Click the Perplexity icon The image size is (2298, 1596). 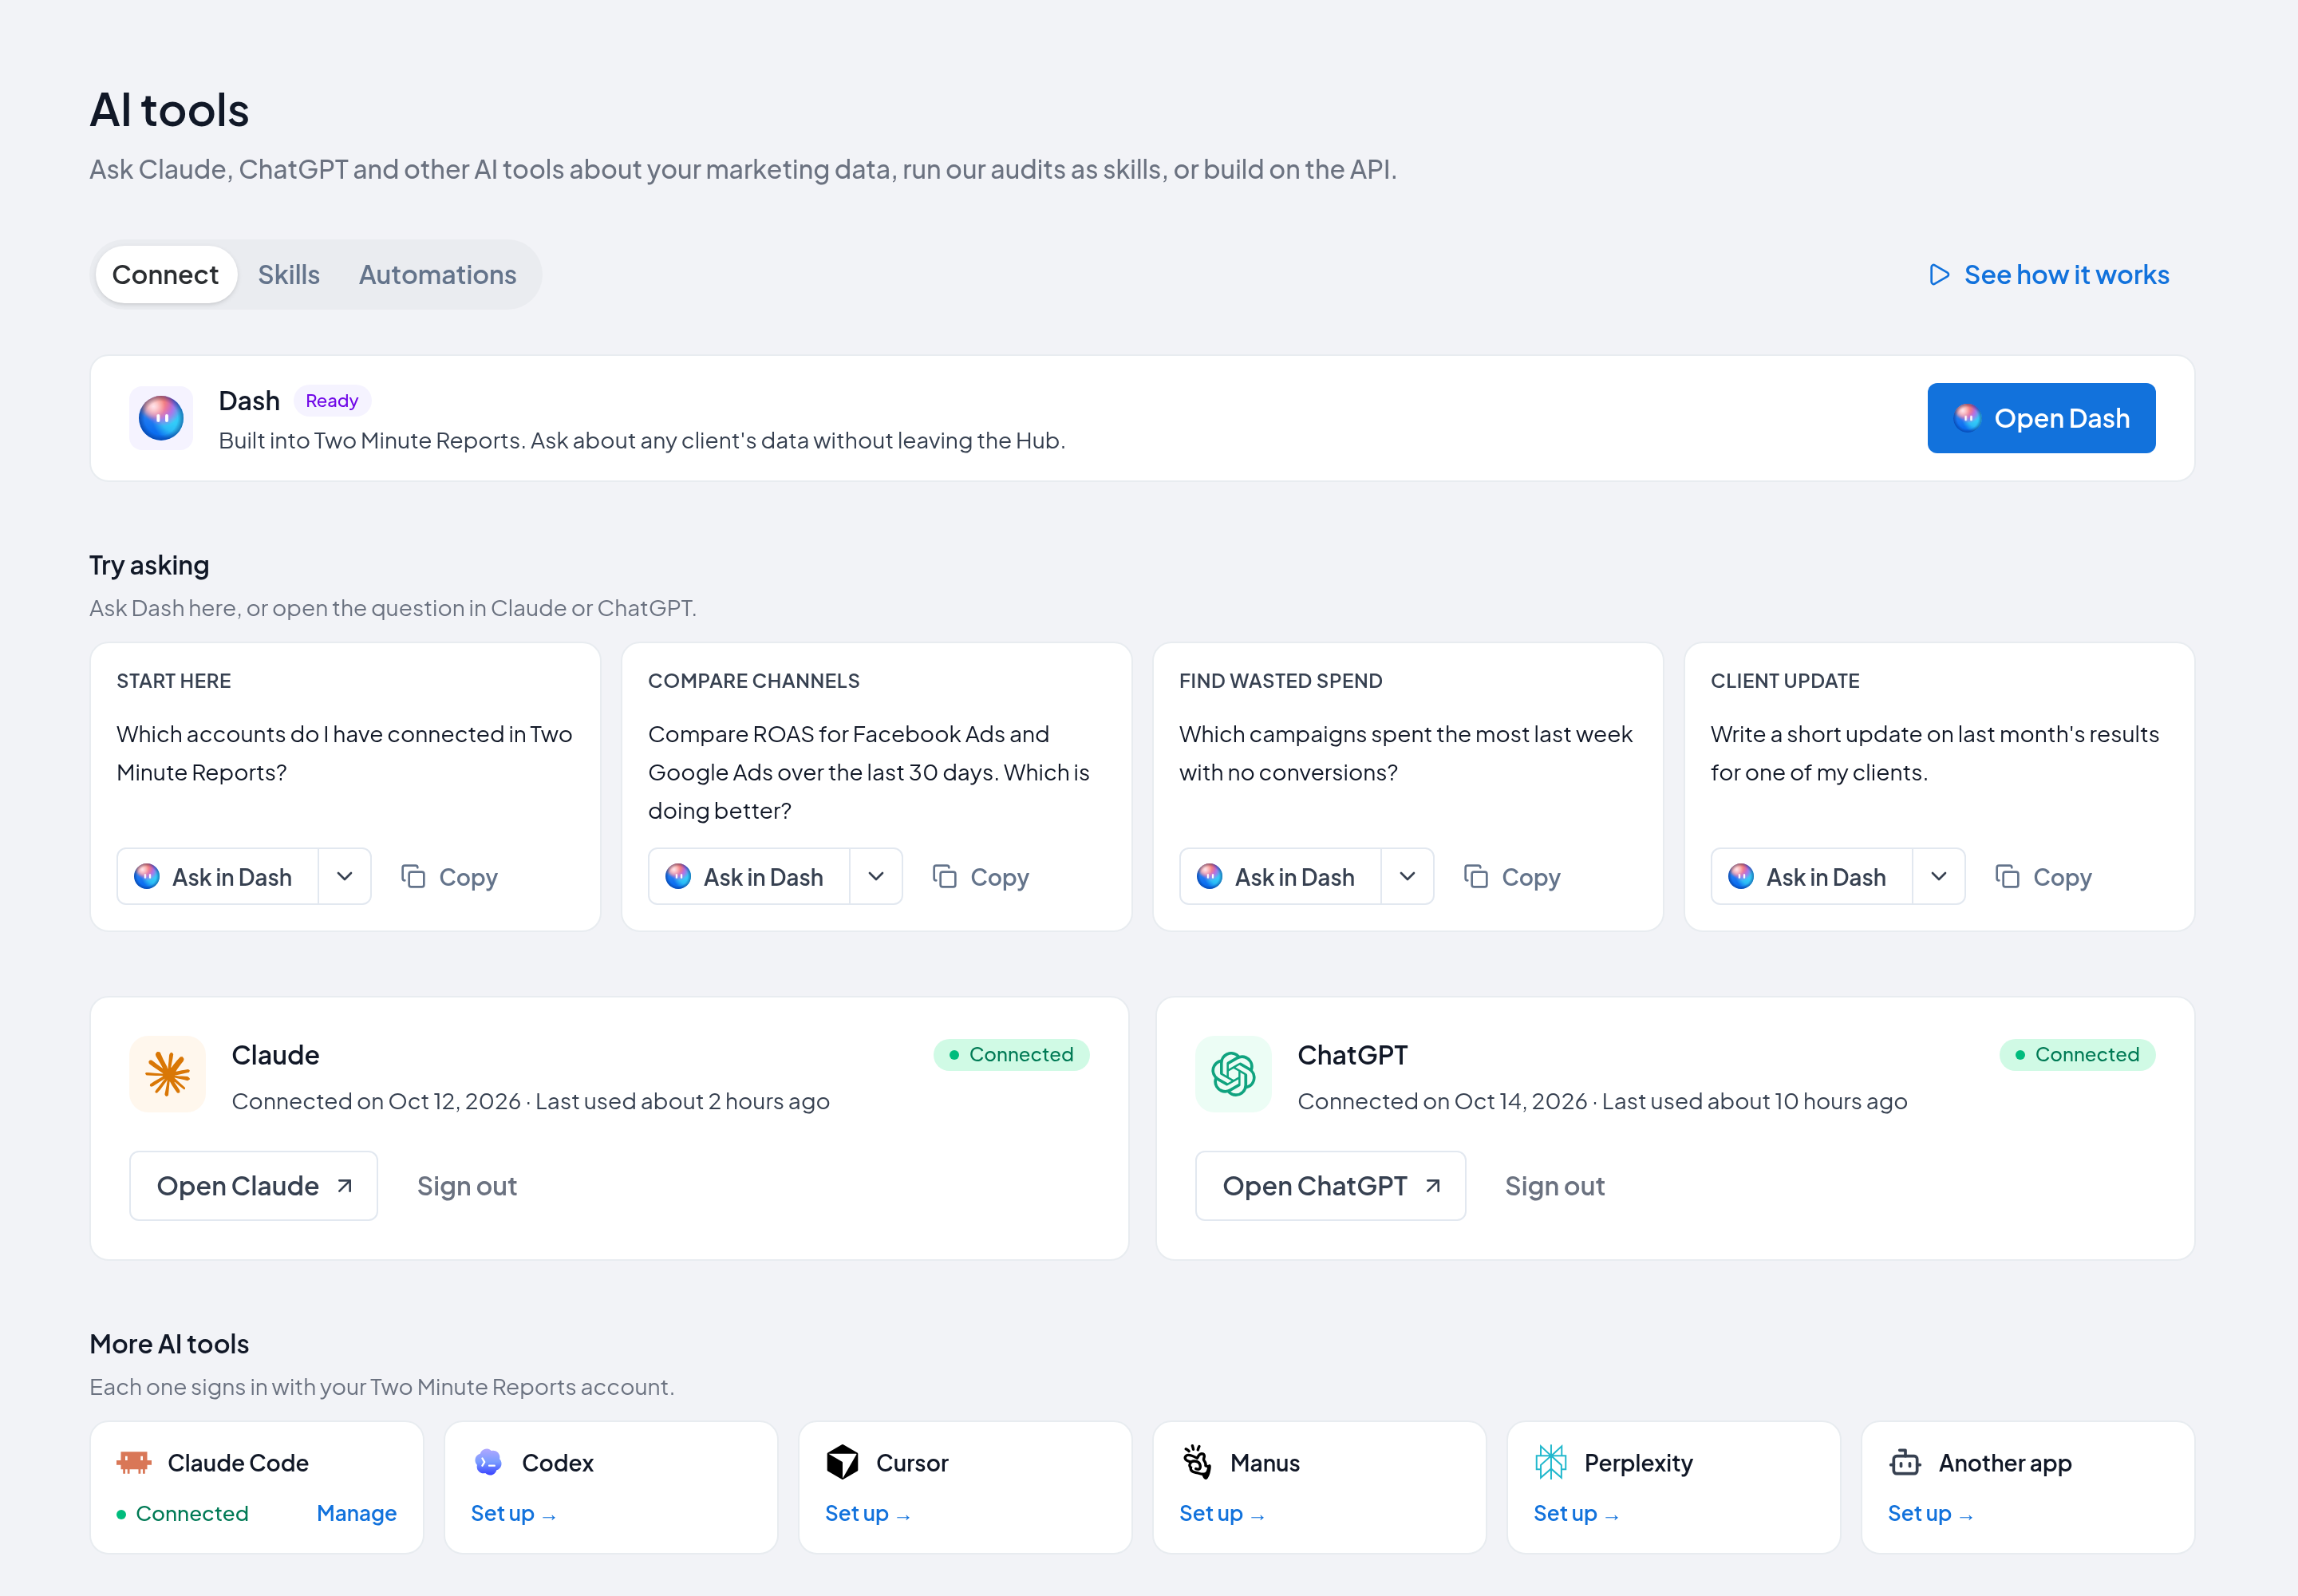coord(1551,1462)
